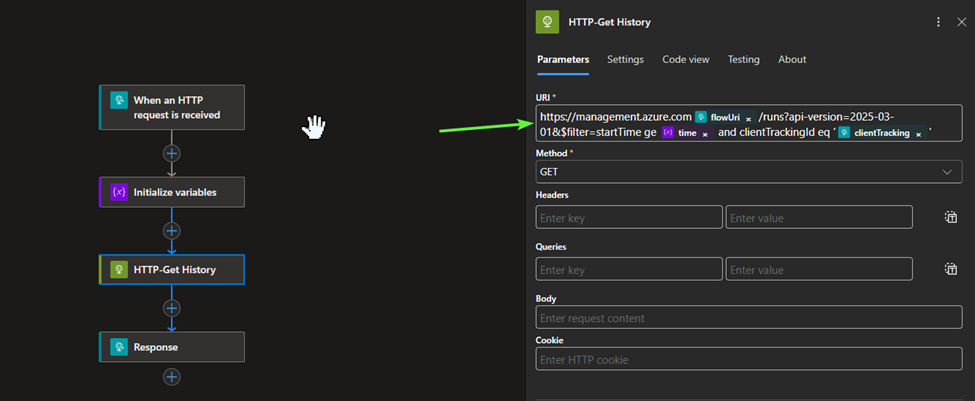
Task: Click the 'Headers' field label
Action: point(552,195)
